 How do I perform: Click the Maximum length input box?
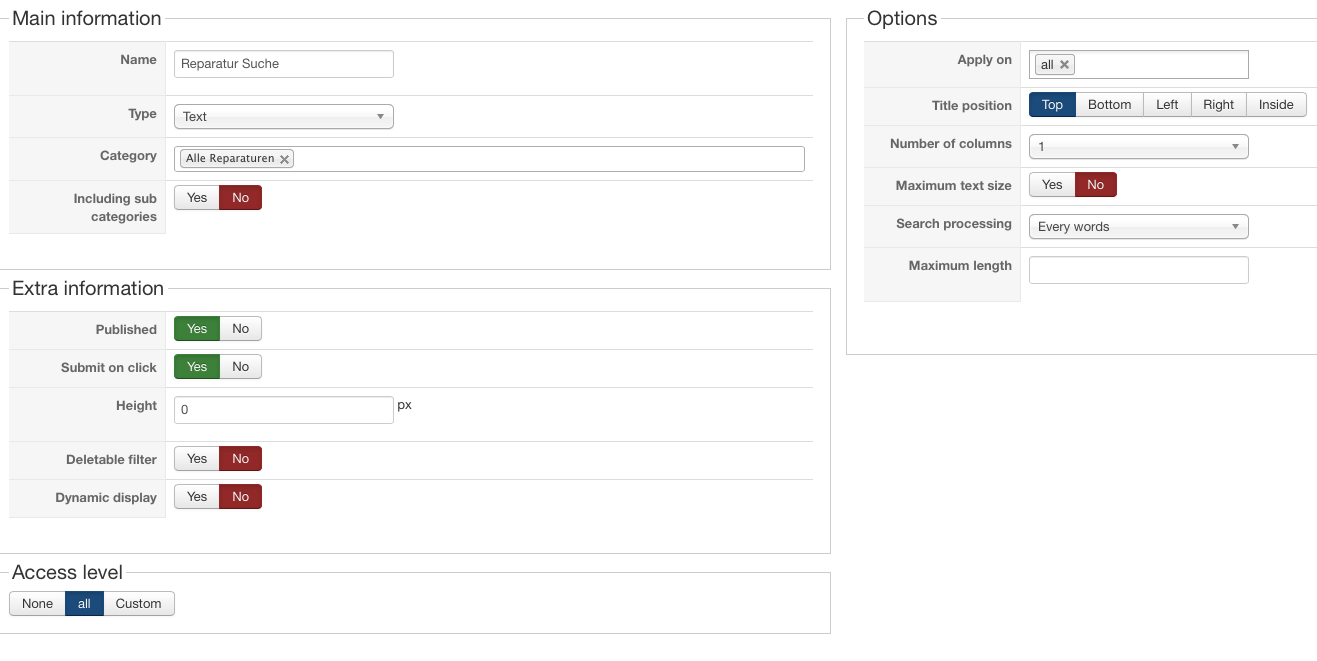[x=1138, y=270]
